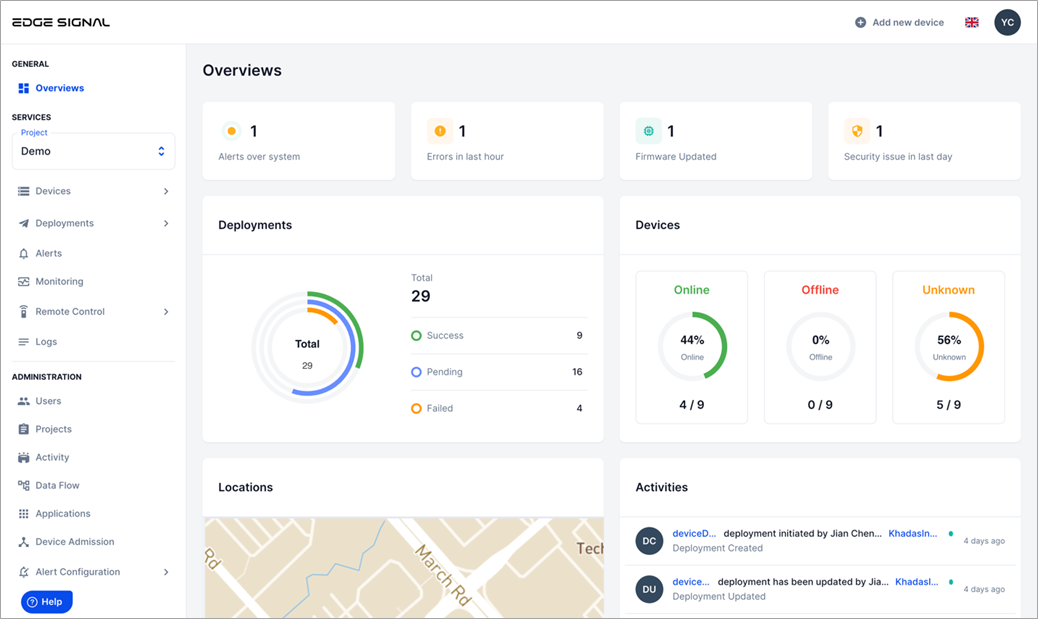
Task: Click the Device Admission icon
Action: (24, 542)
